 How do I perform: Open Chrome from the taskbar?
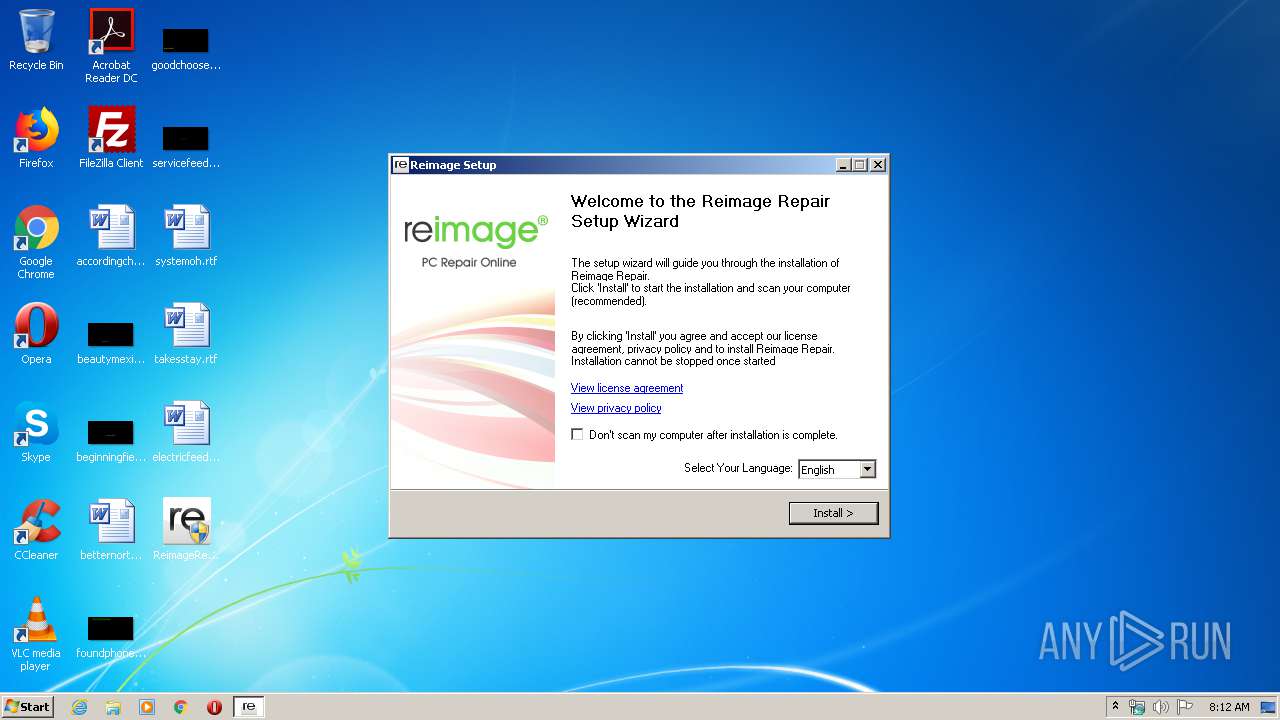[181, 707]
